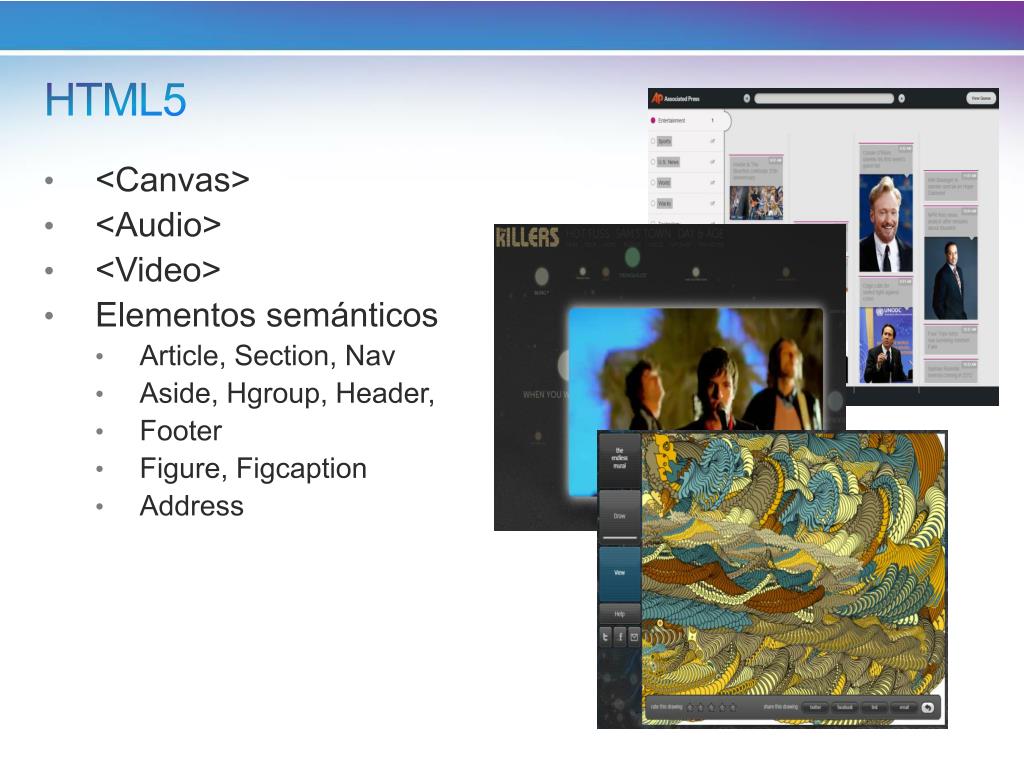Share drawing via twitter button in bottom bar
The height and width of the screenshot is (768, 1024).
[x=815, y=707]
